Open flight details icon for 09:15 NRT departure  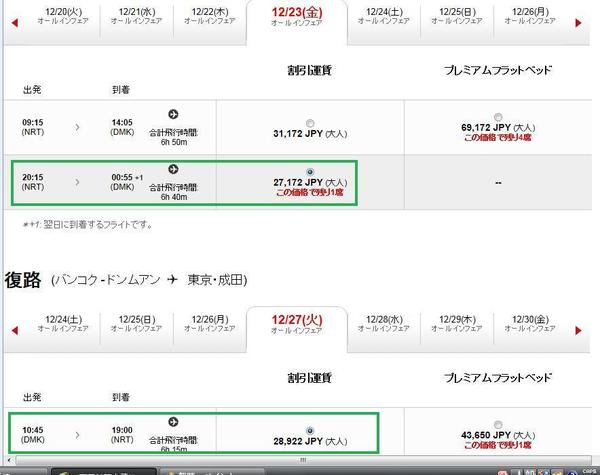(173, 114)
